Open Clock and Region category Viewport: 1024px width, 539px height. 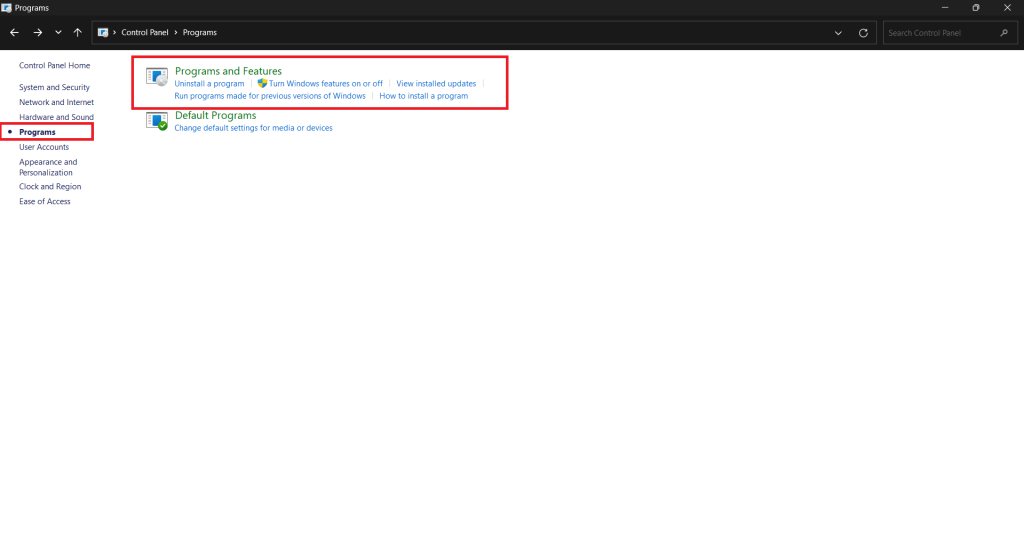click(50, 186)
